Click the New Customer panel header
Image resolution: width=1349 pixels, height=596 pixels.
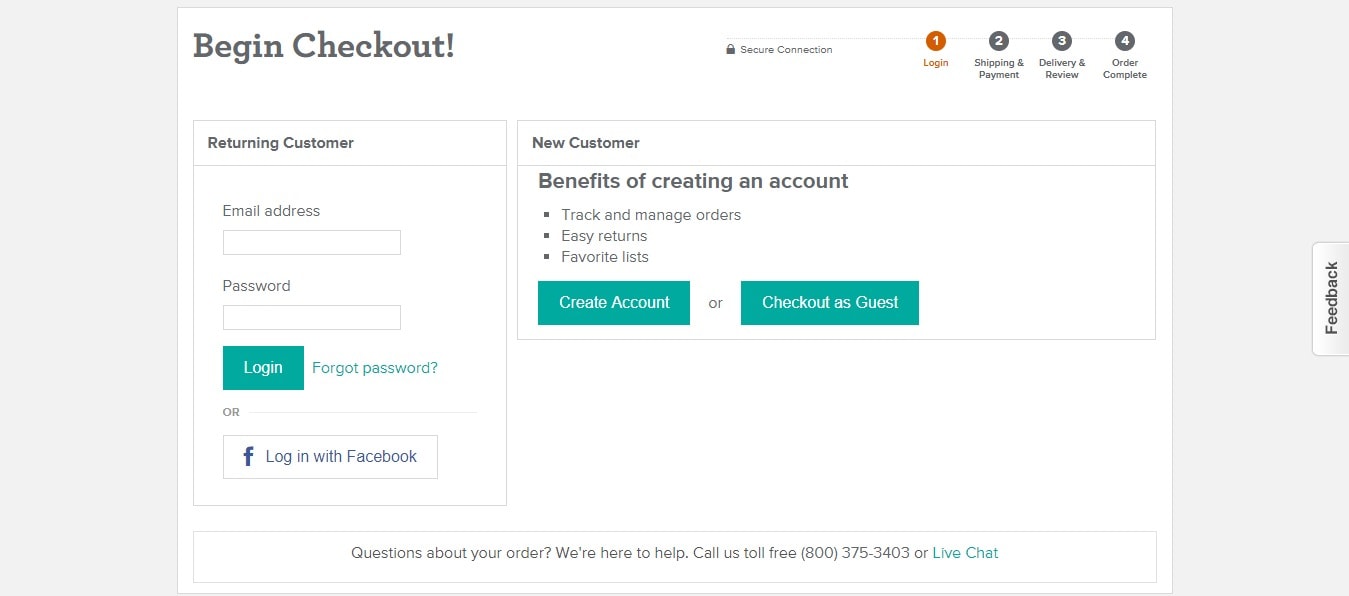[836, 143]
